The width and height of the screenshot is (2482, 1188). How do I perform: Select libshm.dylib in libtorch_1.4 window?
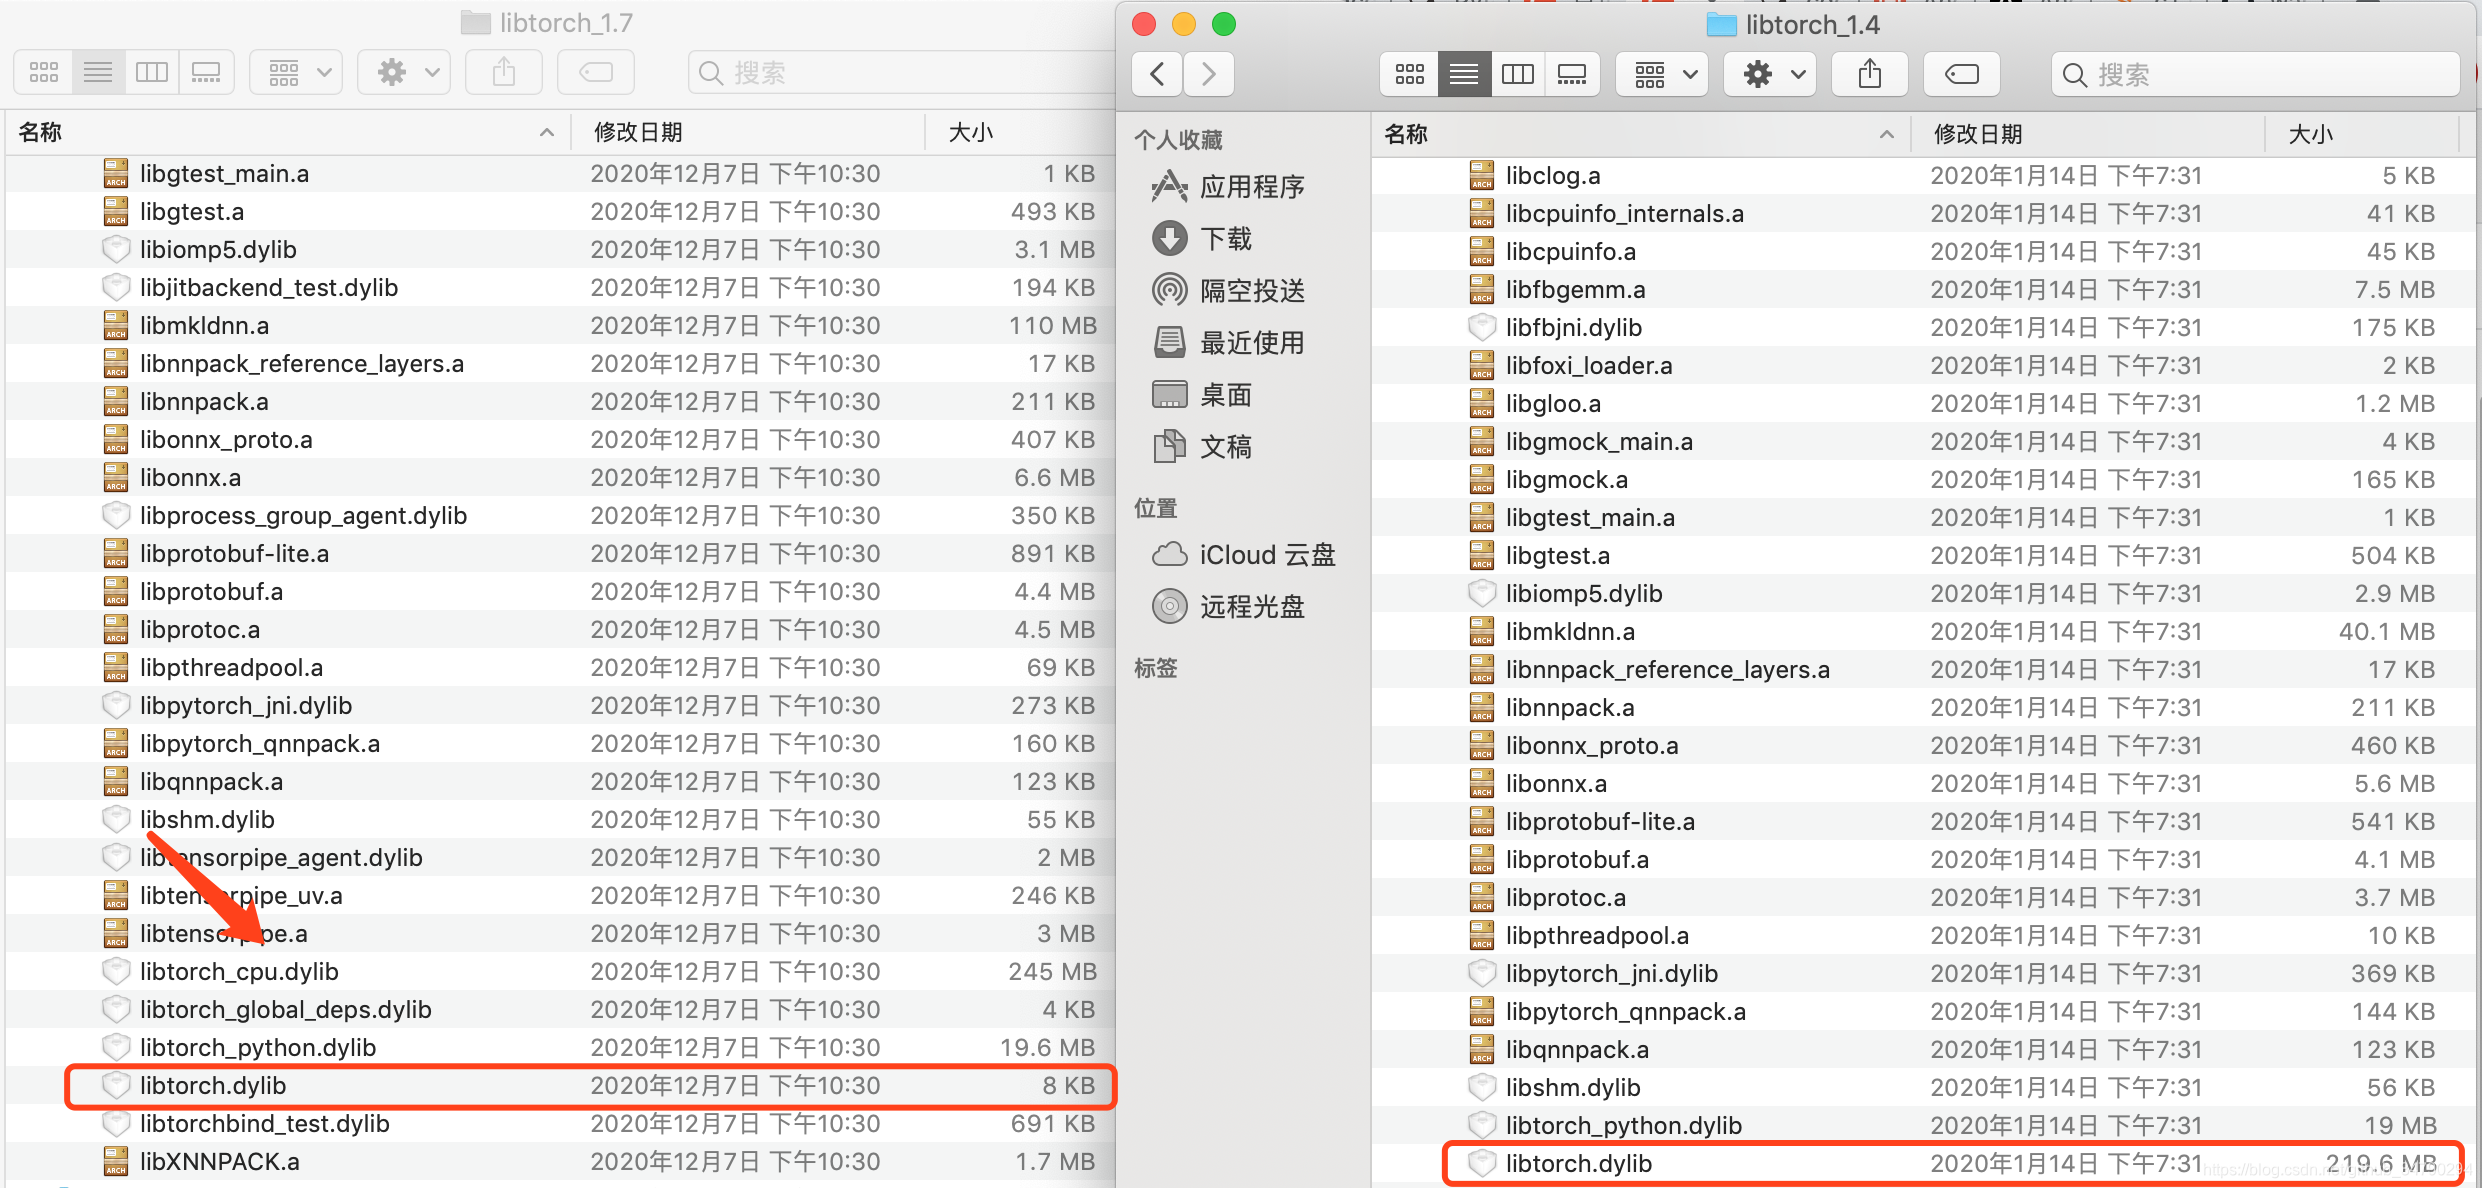(x=1924, y=1088)
